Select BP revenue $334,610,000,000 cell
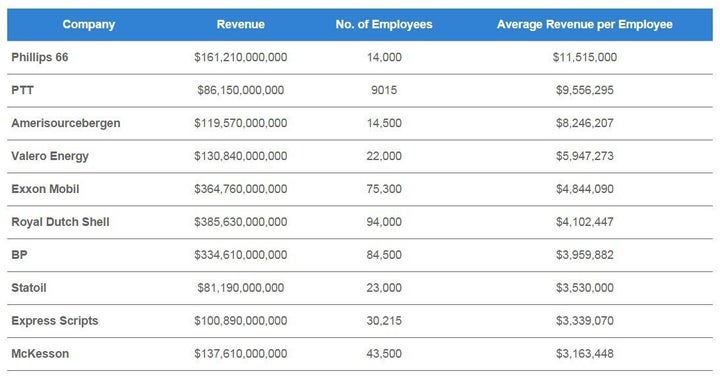The height and width of the screenshot is (388, 720). click(241, 255)
